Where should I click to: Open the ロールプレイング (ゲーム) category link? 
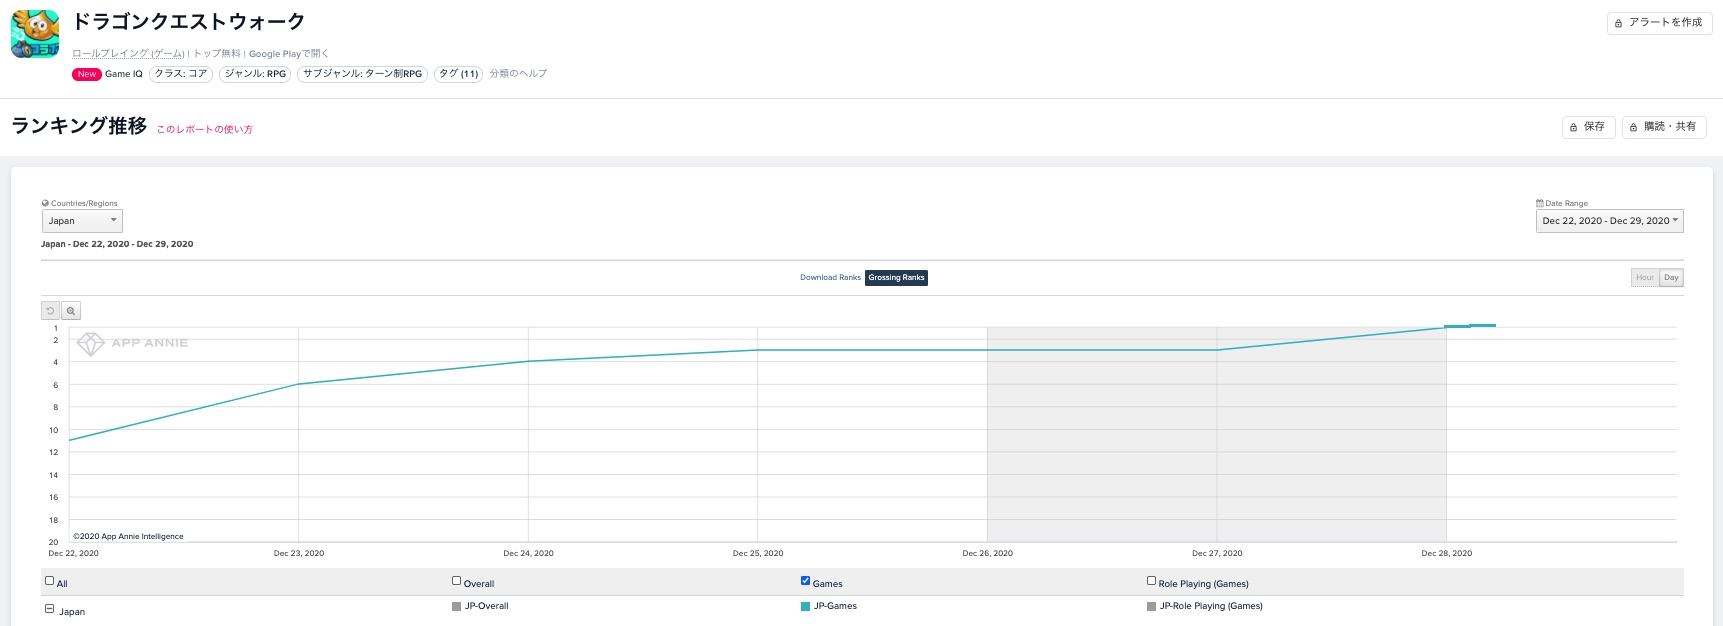click(128, 54)
